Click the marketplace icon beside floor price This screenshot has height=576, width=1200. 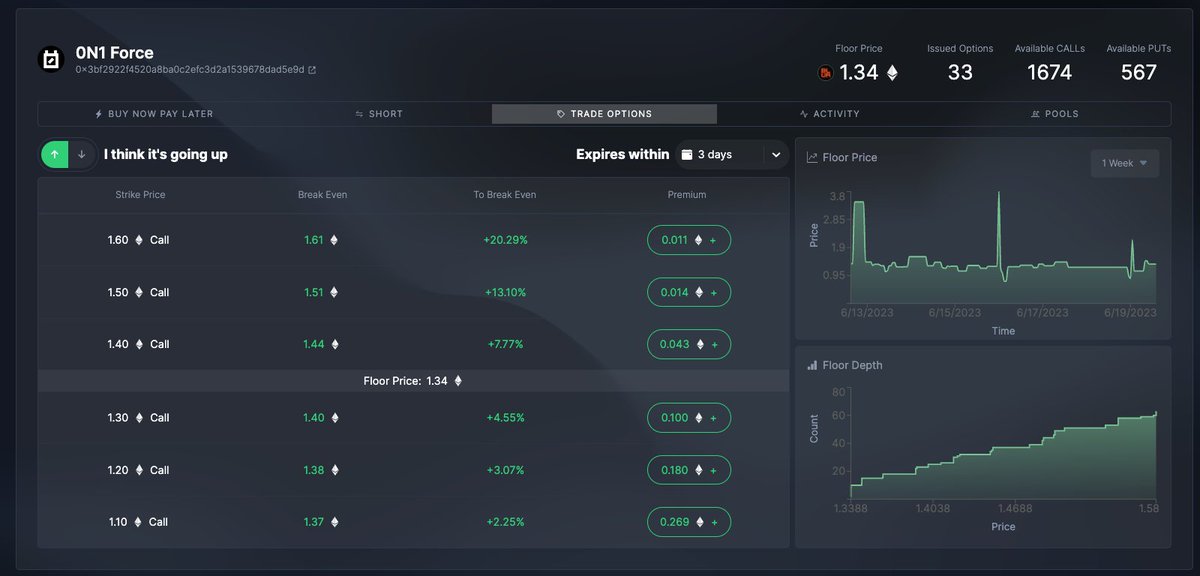point(826,73)
